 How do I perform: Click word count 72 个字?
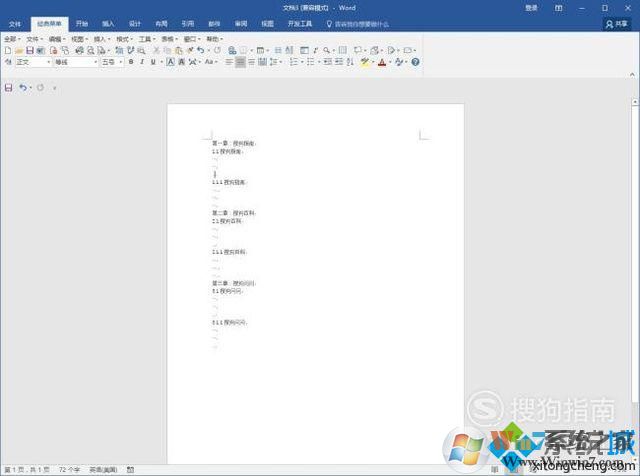point(69,470)
